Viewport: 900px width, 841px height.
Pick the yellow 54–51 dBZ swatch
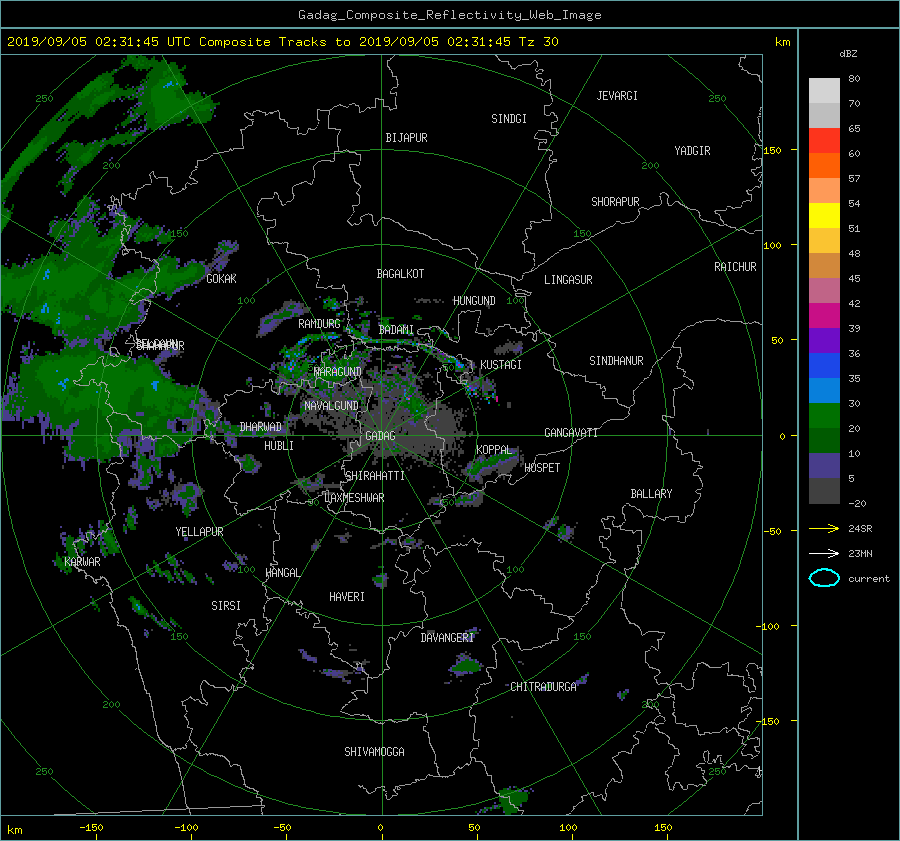pyautogui.click(x=824, y=215)
